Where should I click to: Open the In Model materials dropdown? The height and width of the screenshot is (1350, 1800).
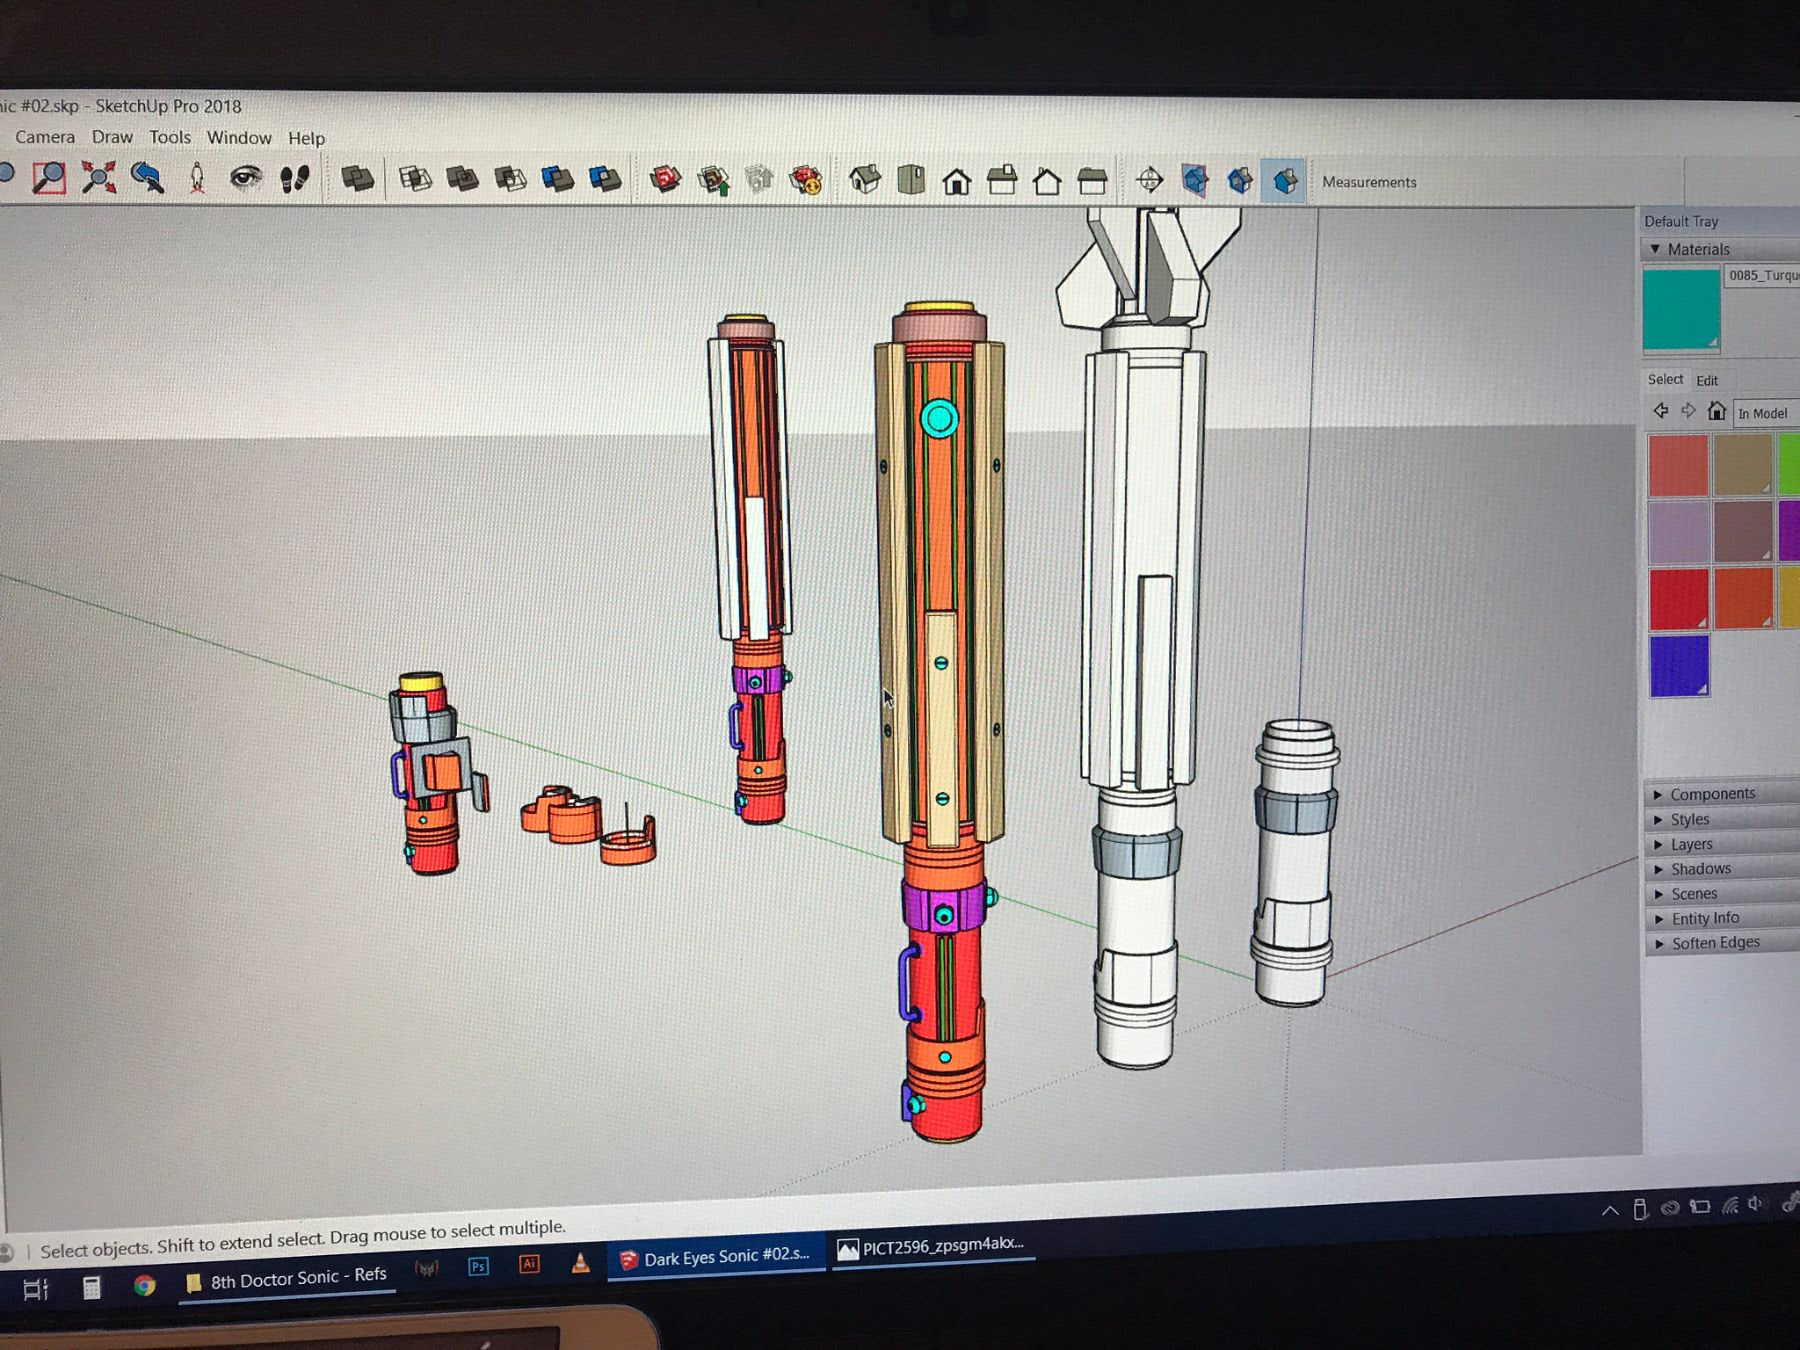1766,413
